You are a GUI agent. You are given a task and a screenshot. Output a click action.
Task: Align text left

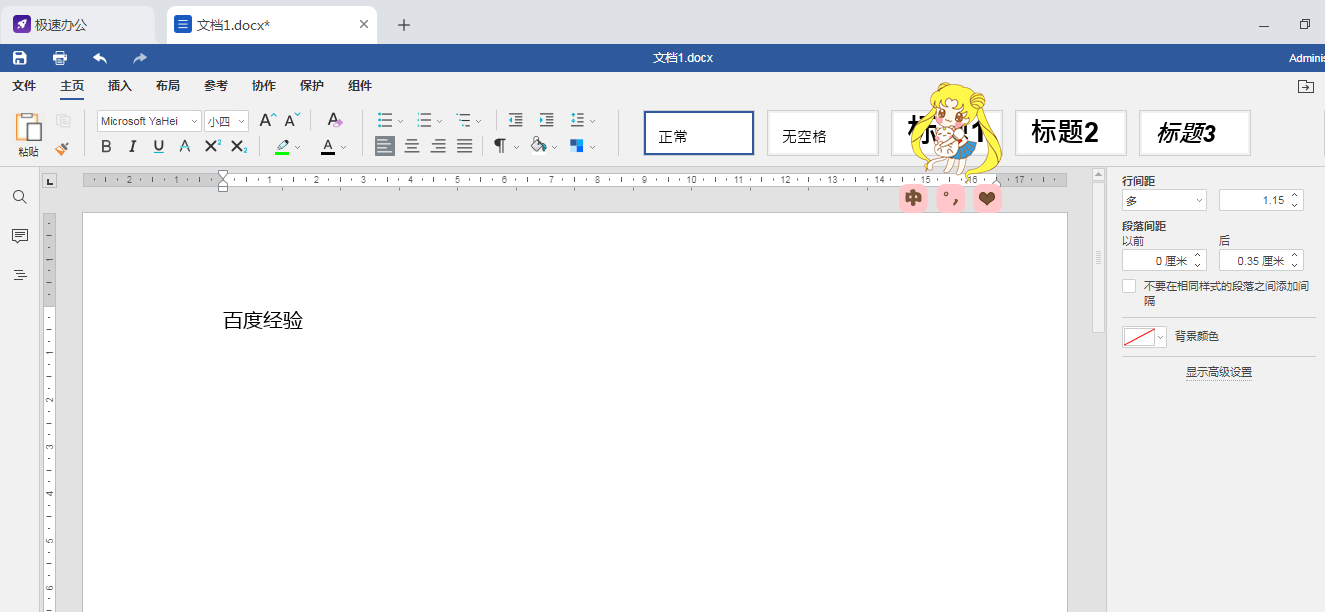click(x=385, y=147)
